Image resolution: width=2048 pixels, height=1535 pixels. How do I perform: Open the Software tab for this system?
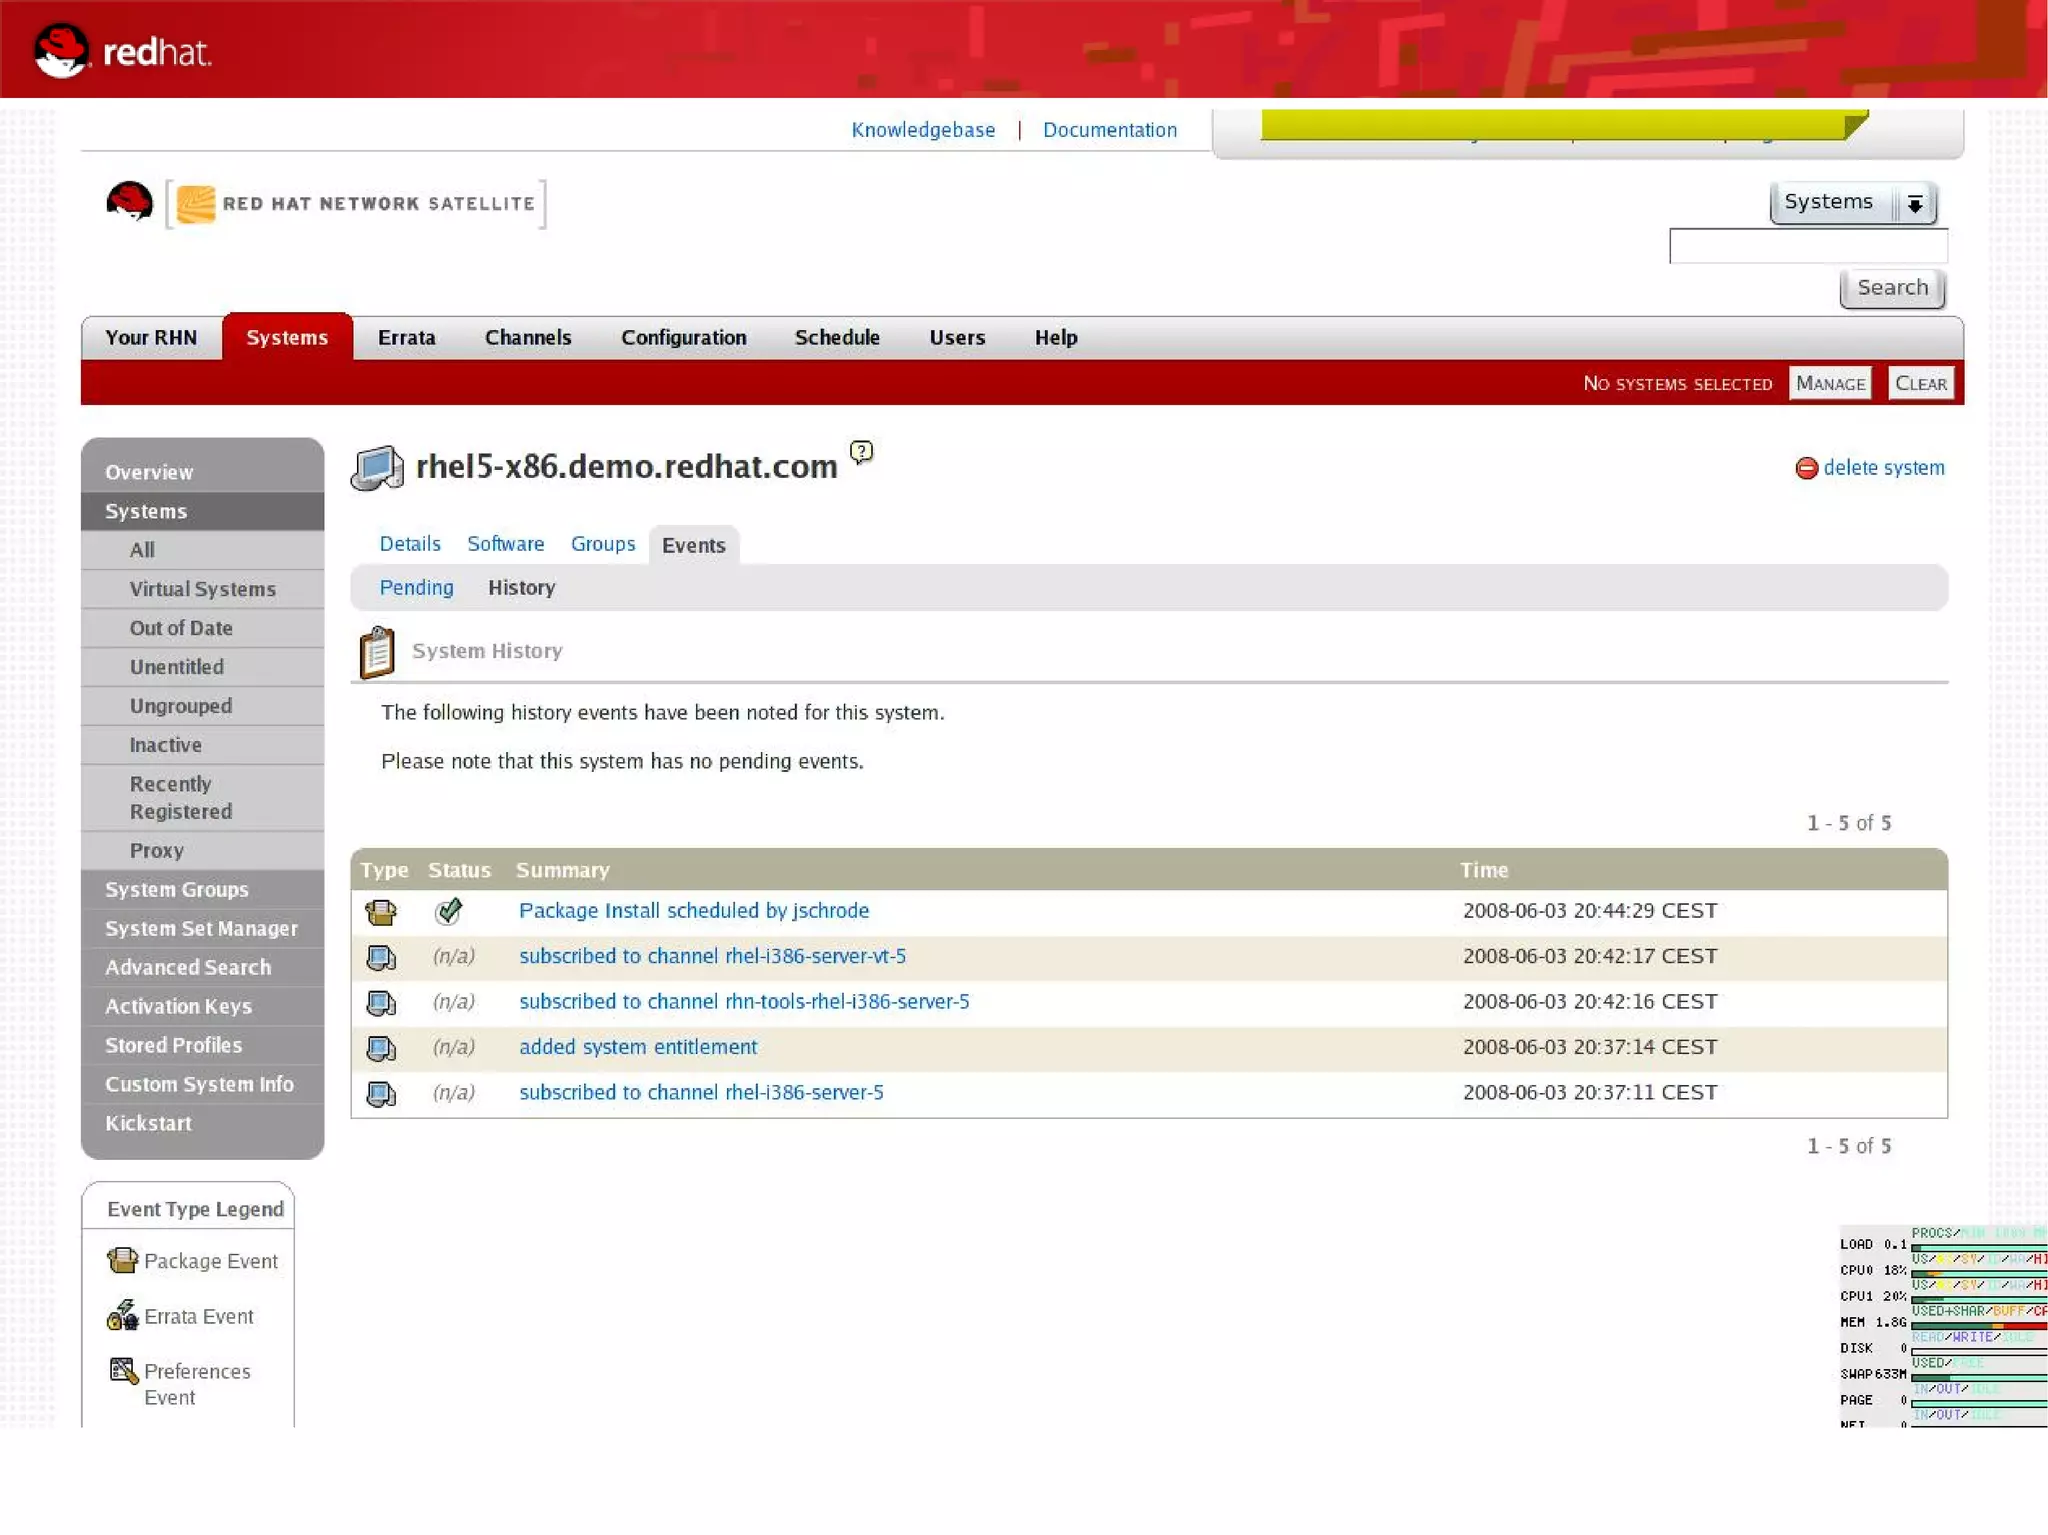pos(505,544)
